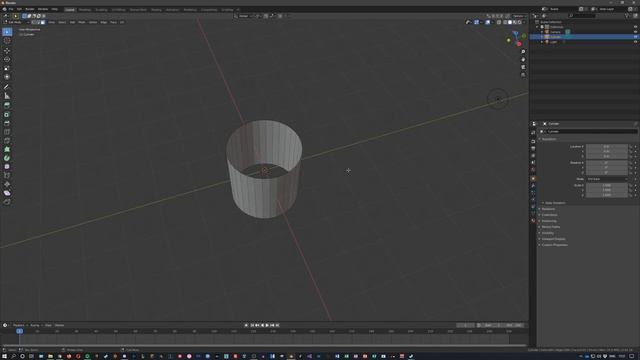The height and width of the screenshot is (360, 640).
Task: Click the Rotation Y value field
Action: coord(607,167)
